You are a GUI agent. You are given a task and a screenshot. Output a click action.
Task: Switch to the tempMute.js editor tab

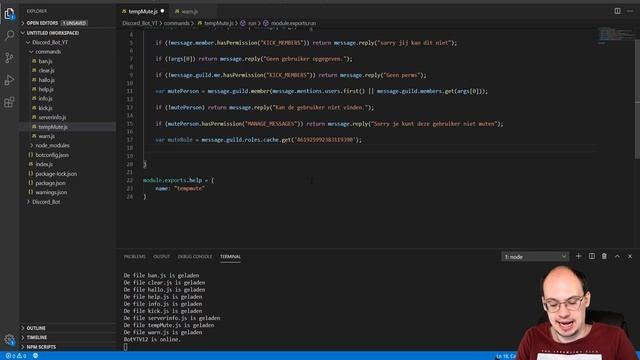coord(143,11)
